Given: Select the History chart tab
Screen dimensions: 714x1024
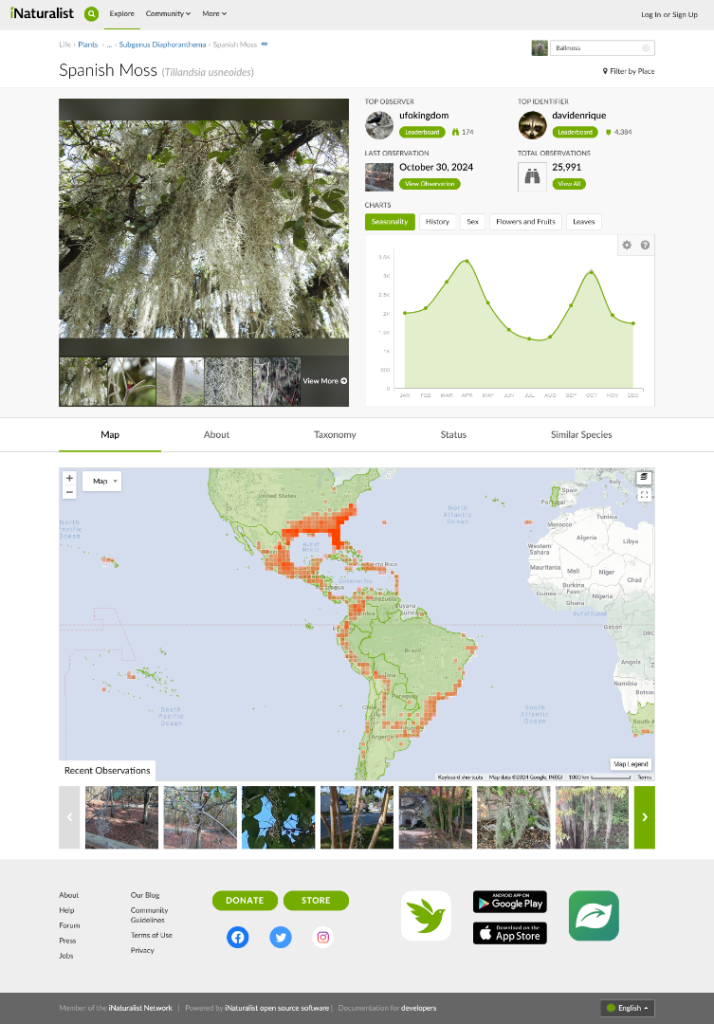Looking at the screenshot, I should pyautogui.click(x=437, y=222).
